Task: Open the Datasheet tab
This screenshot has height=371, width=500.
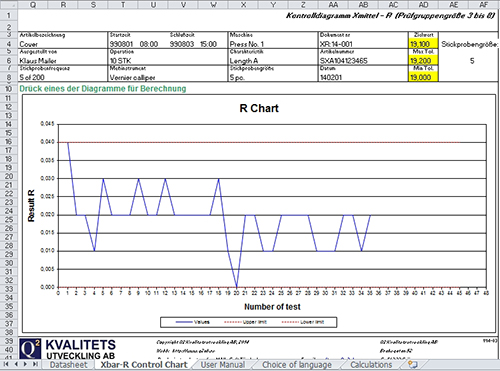Action: tap(68, 365)
